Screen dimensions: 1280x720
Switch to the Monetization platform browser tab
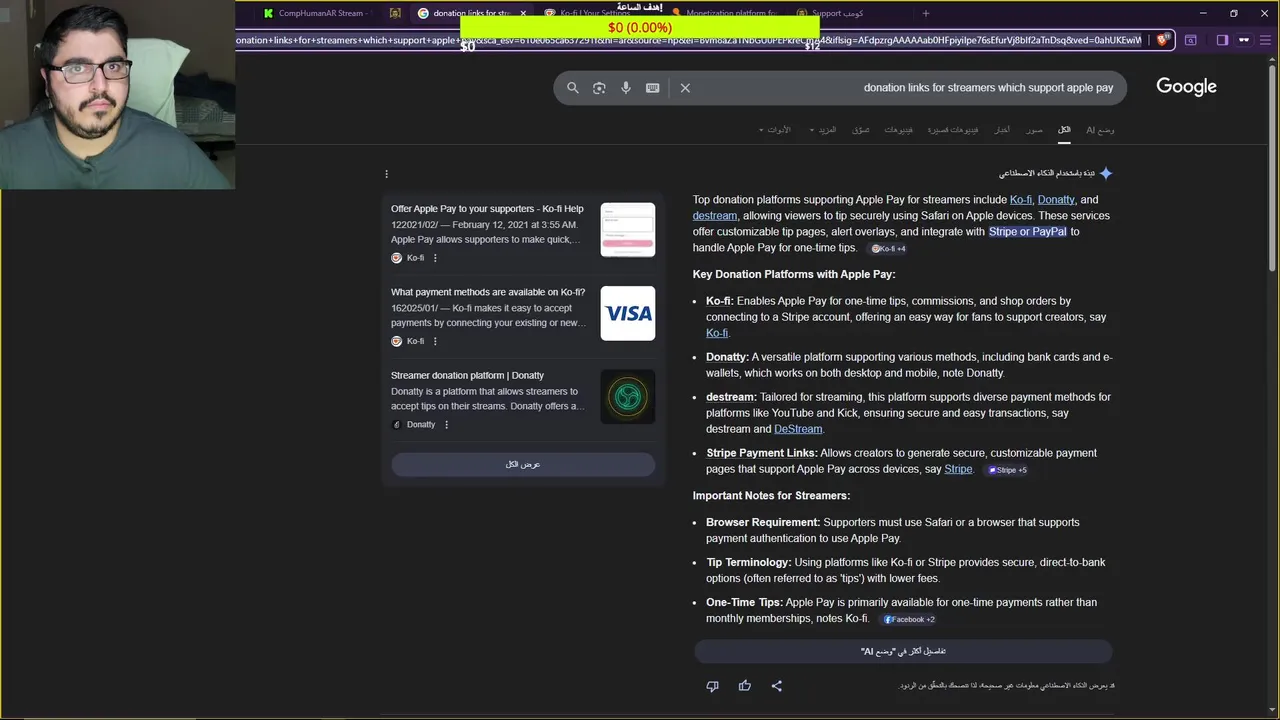point(725,13)
